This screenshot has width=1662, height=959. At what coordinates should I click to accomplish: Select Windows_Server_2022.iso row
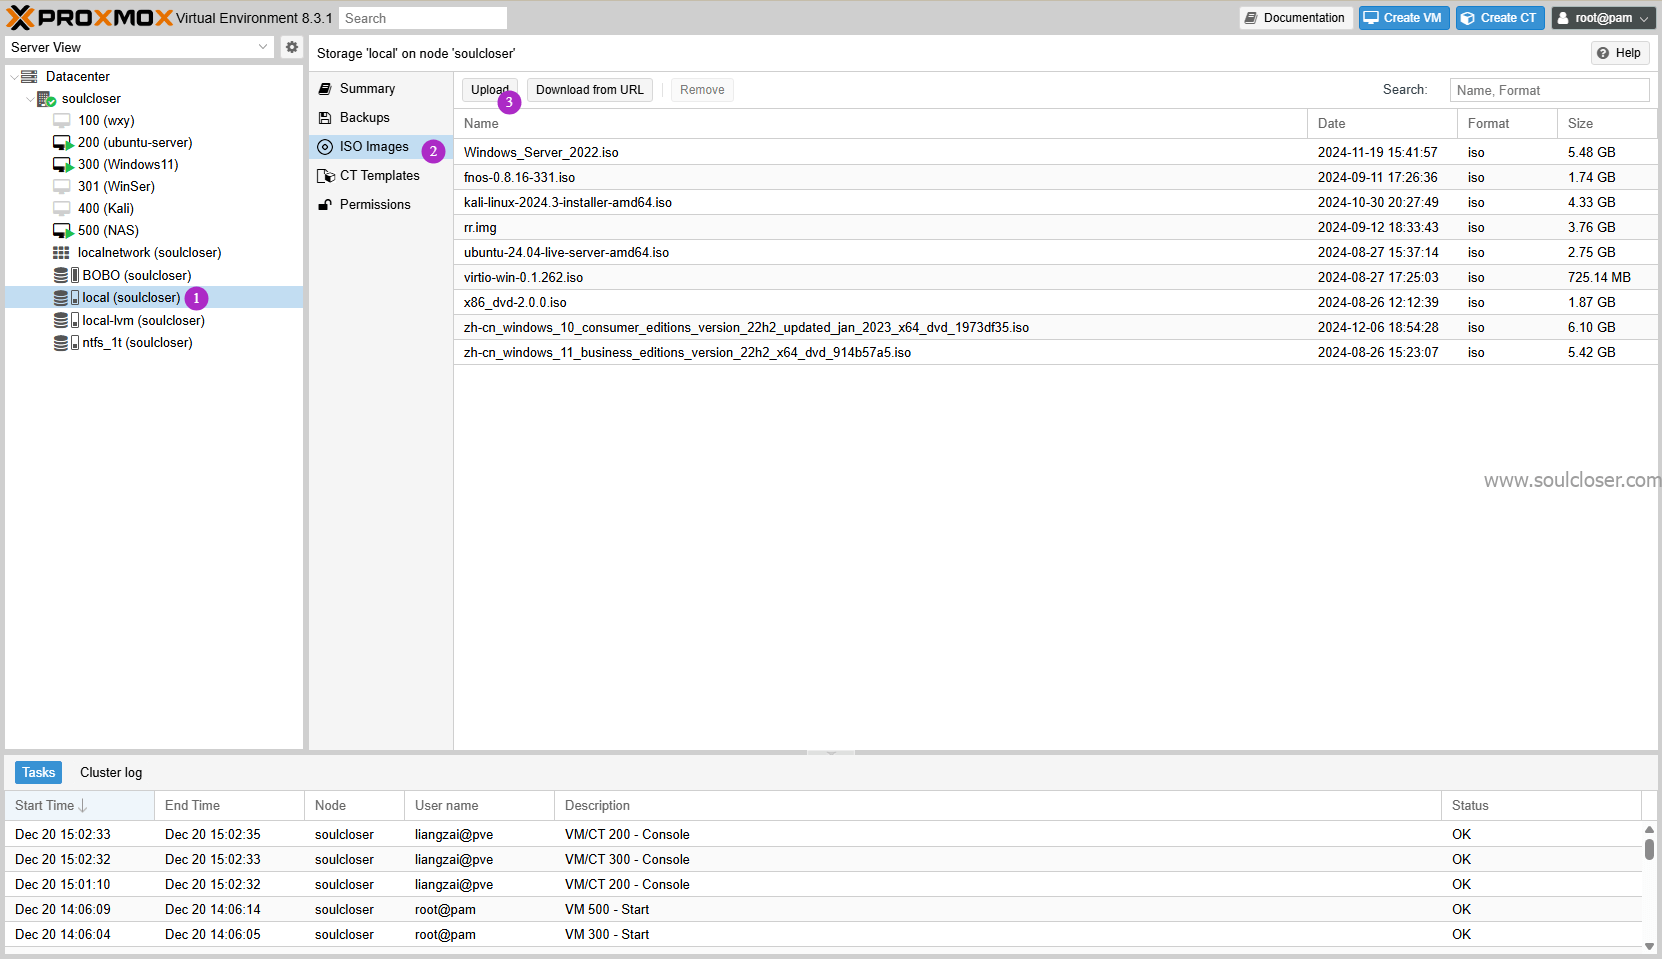[x=1055, y=152]
